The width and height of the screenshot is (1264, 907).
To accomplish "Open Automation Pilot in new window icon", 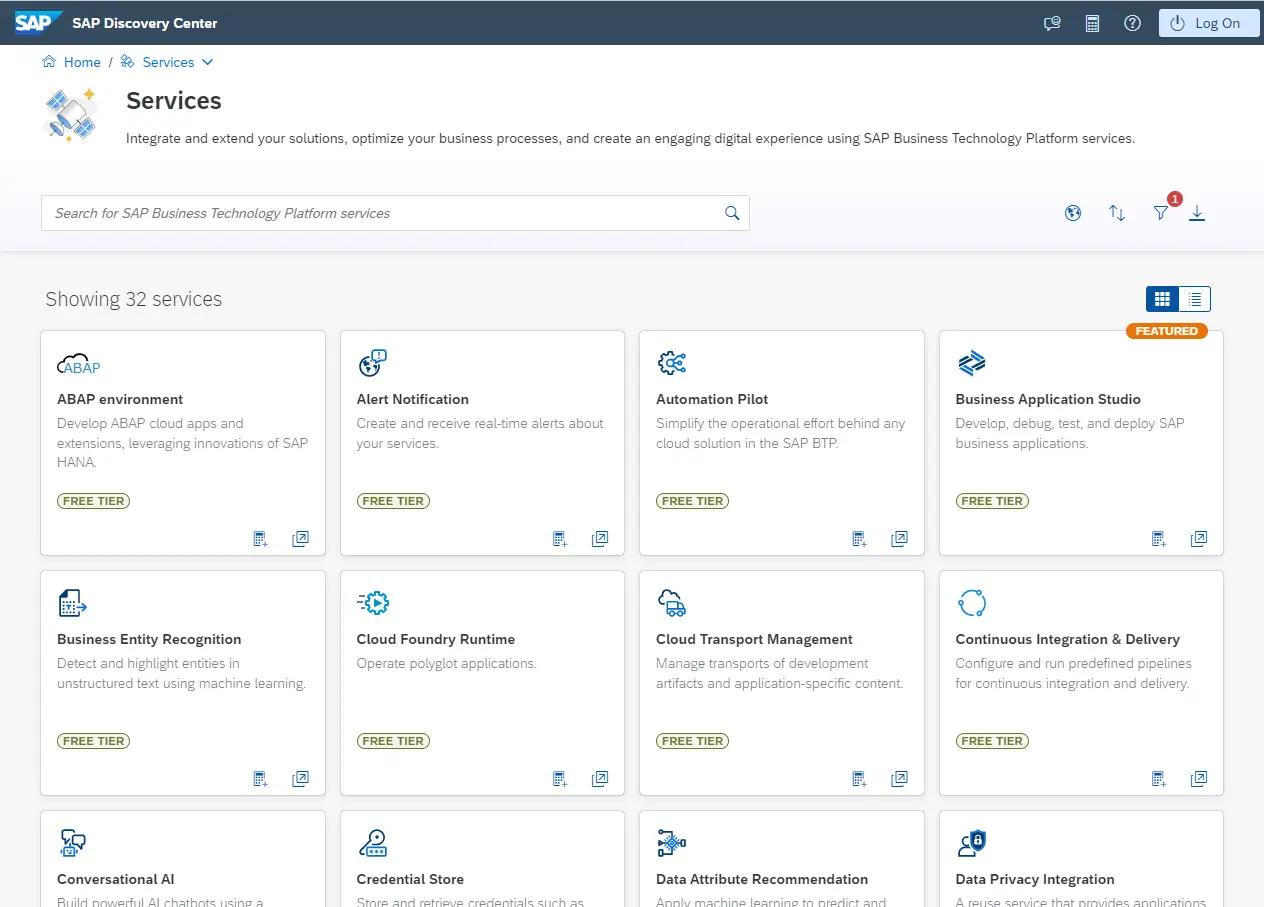I will (899, 539).
